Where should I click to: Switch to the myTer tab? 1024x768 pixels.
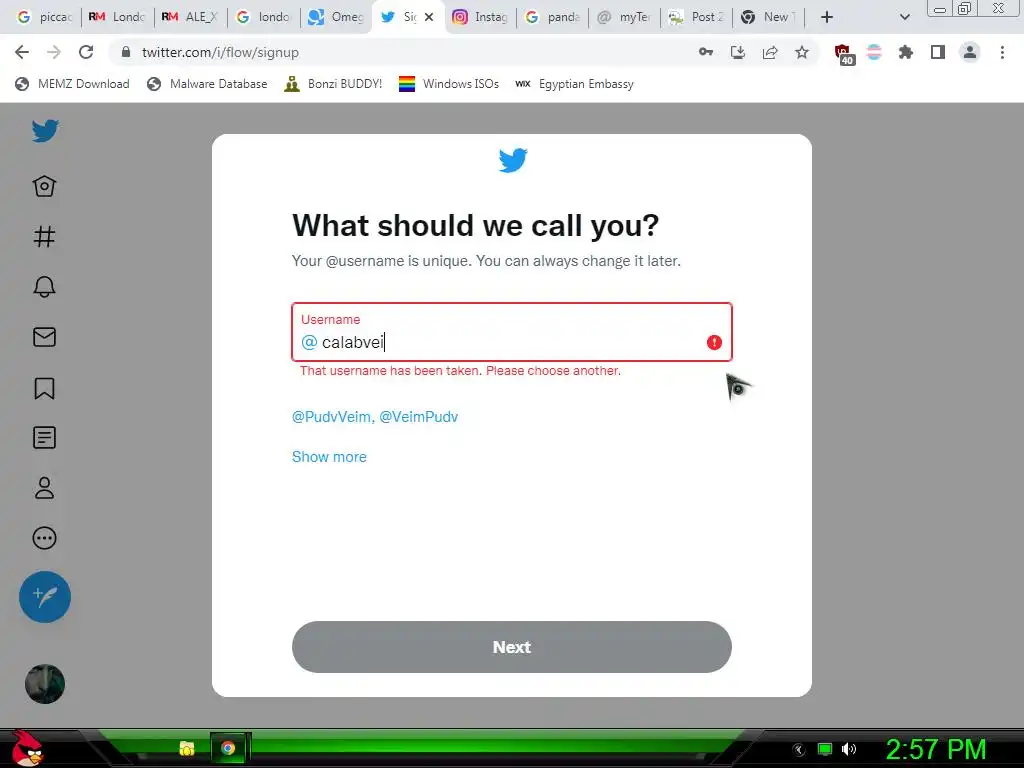click(x=625, y=17)
